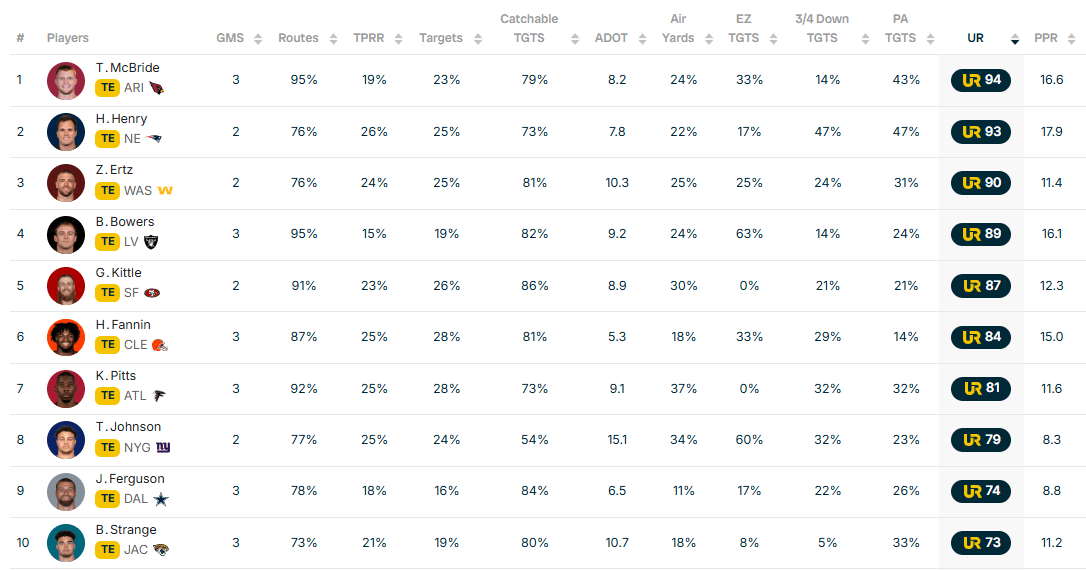Screen dimensions: 1086x570
Task: Click the TE position tag for H. Fannin
Action: click(x=107, y=345)
